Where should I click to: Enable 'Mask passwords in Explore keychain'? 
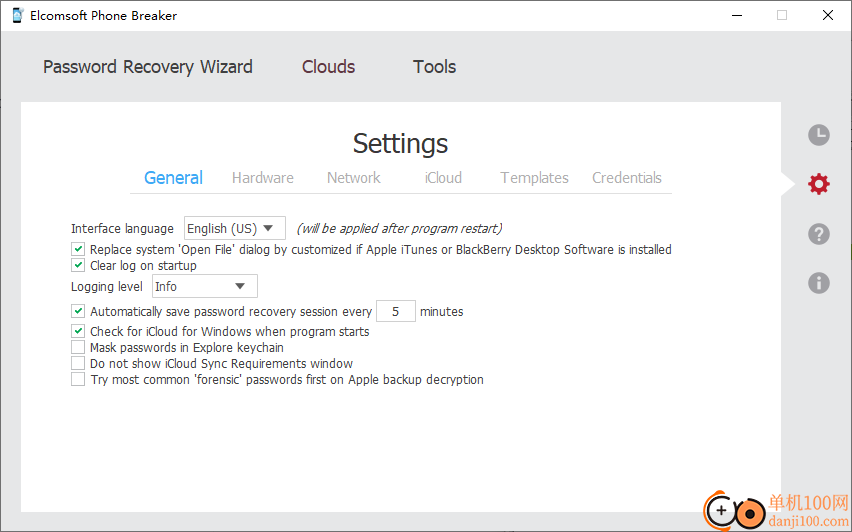pyautogui.click(x=78, y=347)
